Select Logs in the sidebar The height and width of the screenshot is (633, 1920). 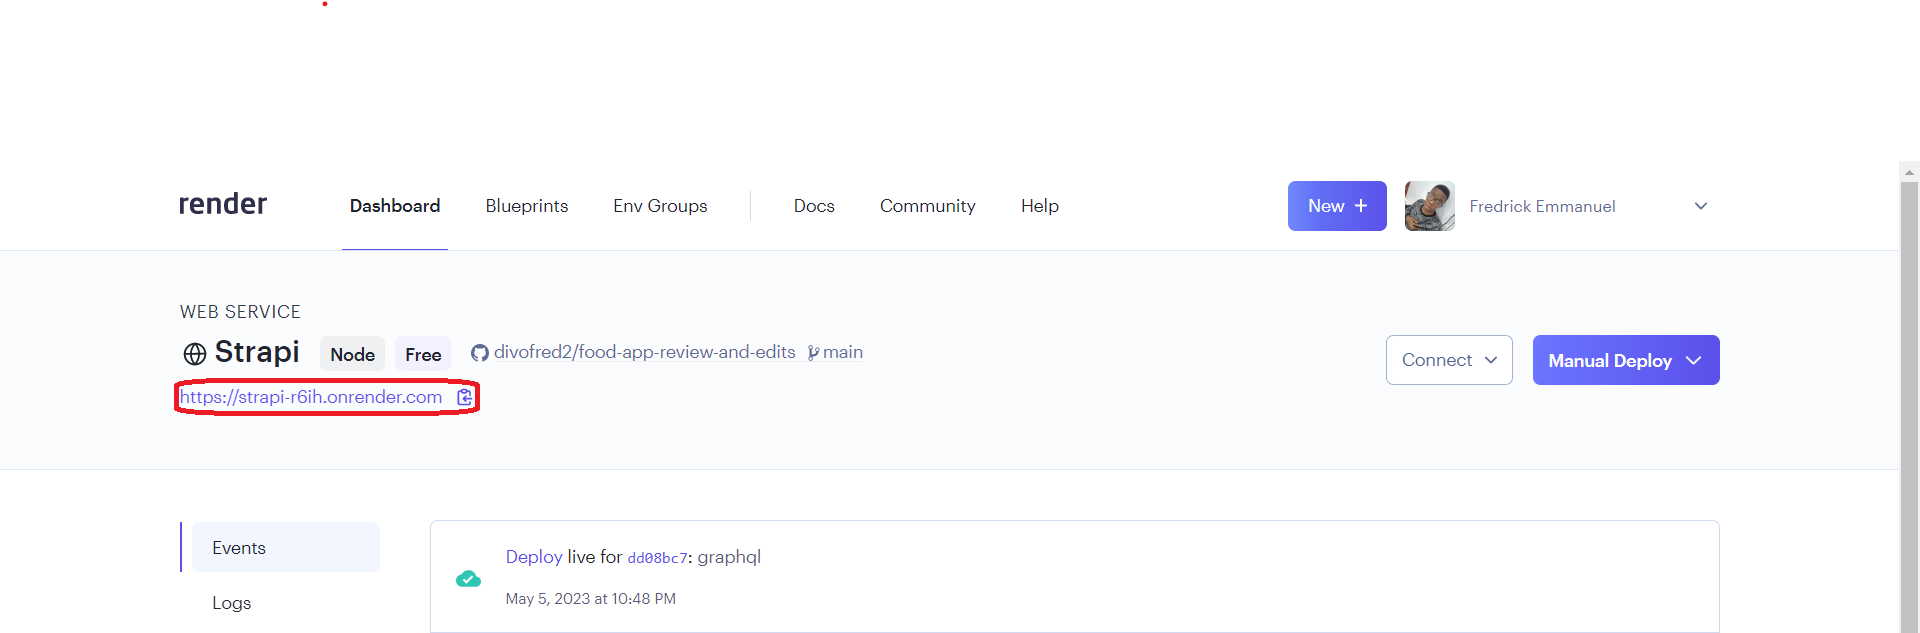232,603
